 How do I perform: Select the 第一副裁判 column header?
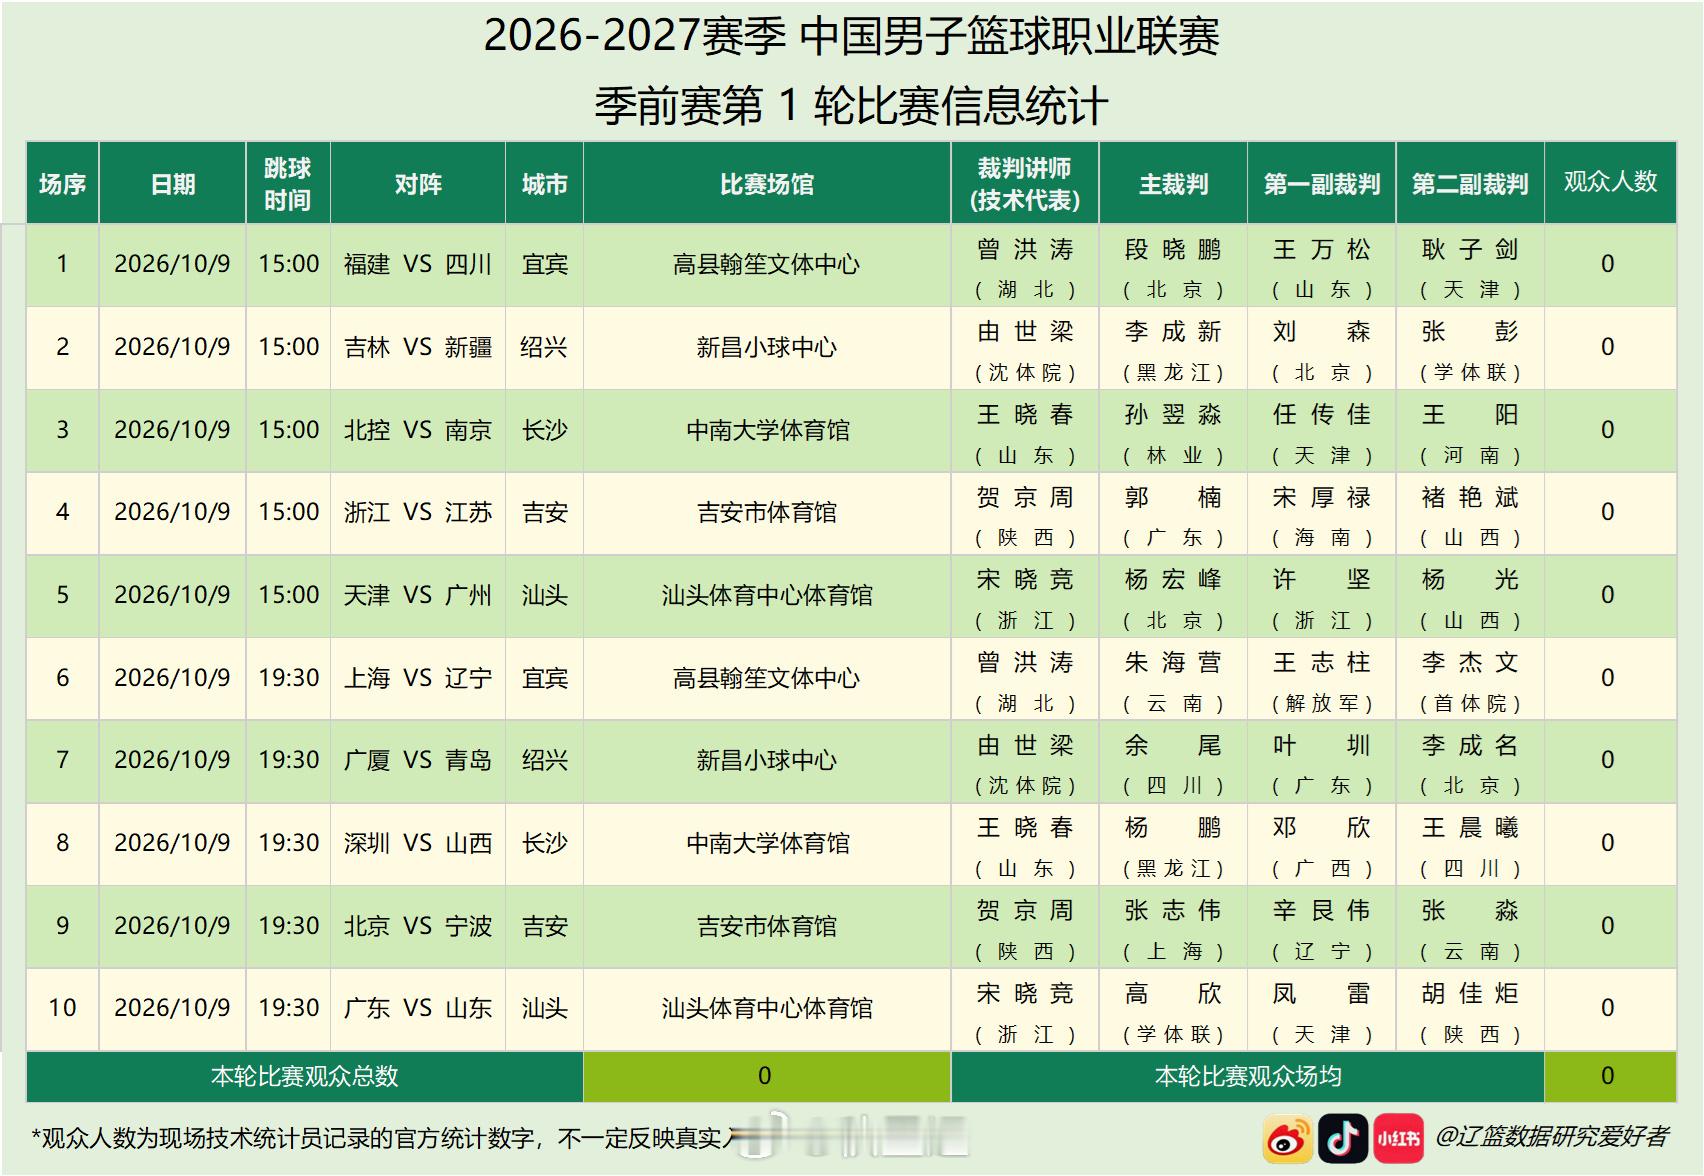coord(1321,183)
